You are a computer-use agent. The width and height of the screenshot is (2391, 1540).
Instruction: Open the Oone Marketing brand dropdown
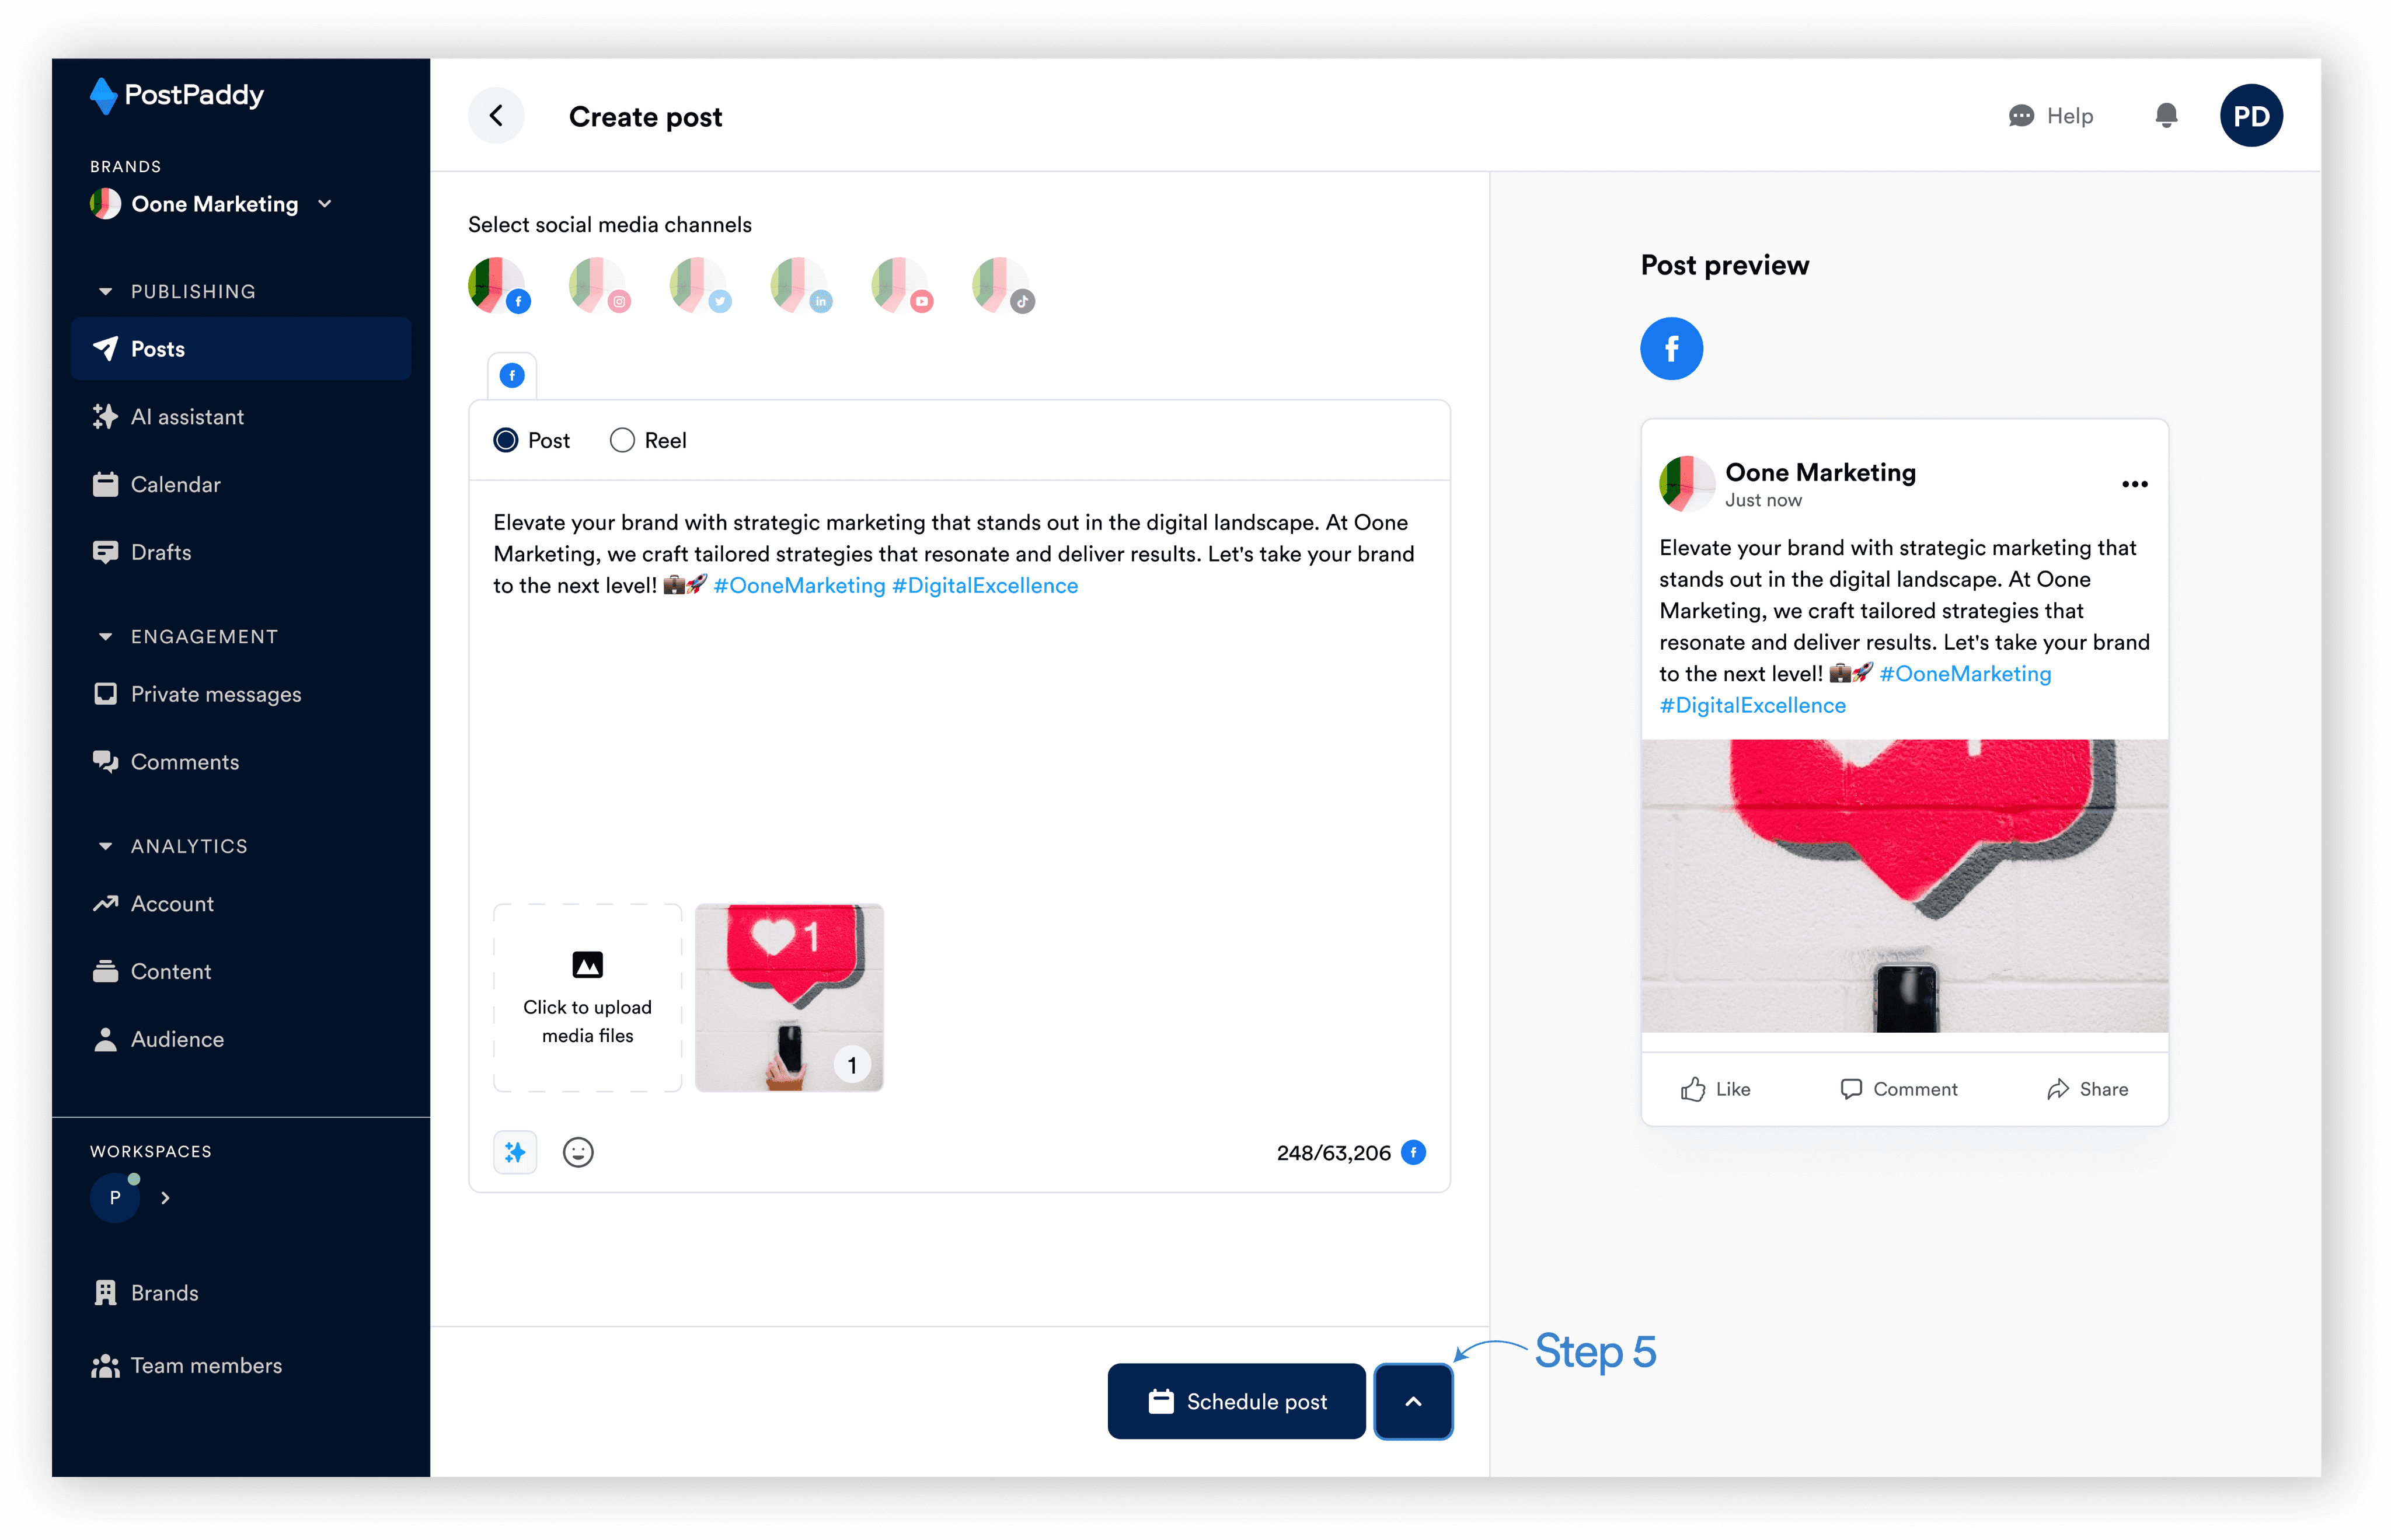pos(213,204)
